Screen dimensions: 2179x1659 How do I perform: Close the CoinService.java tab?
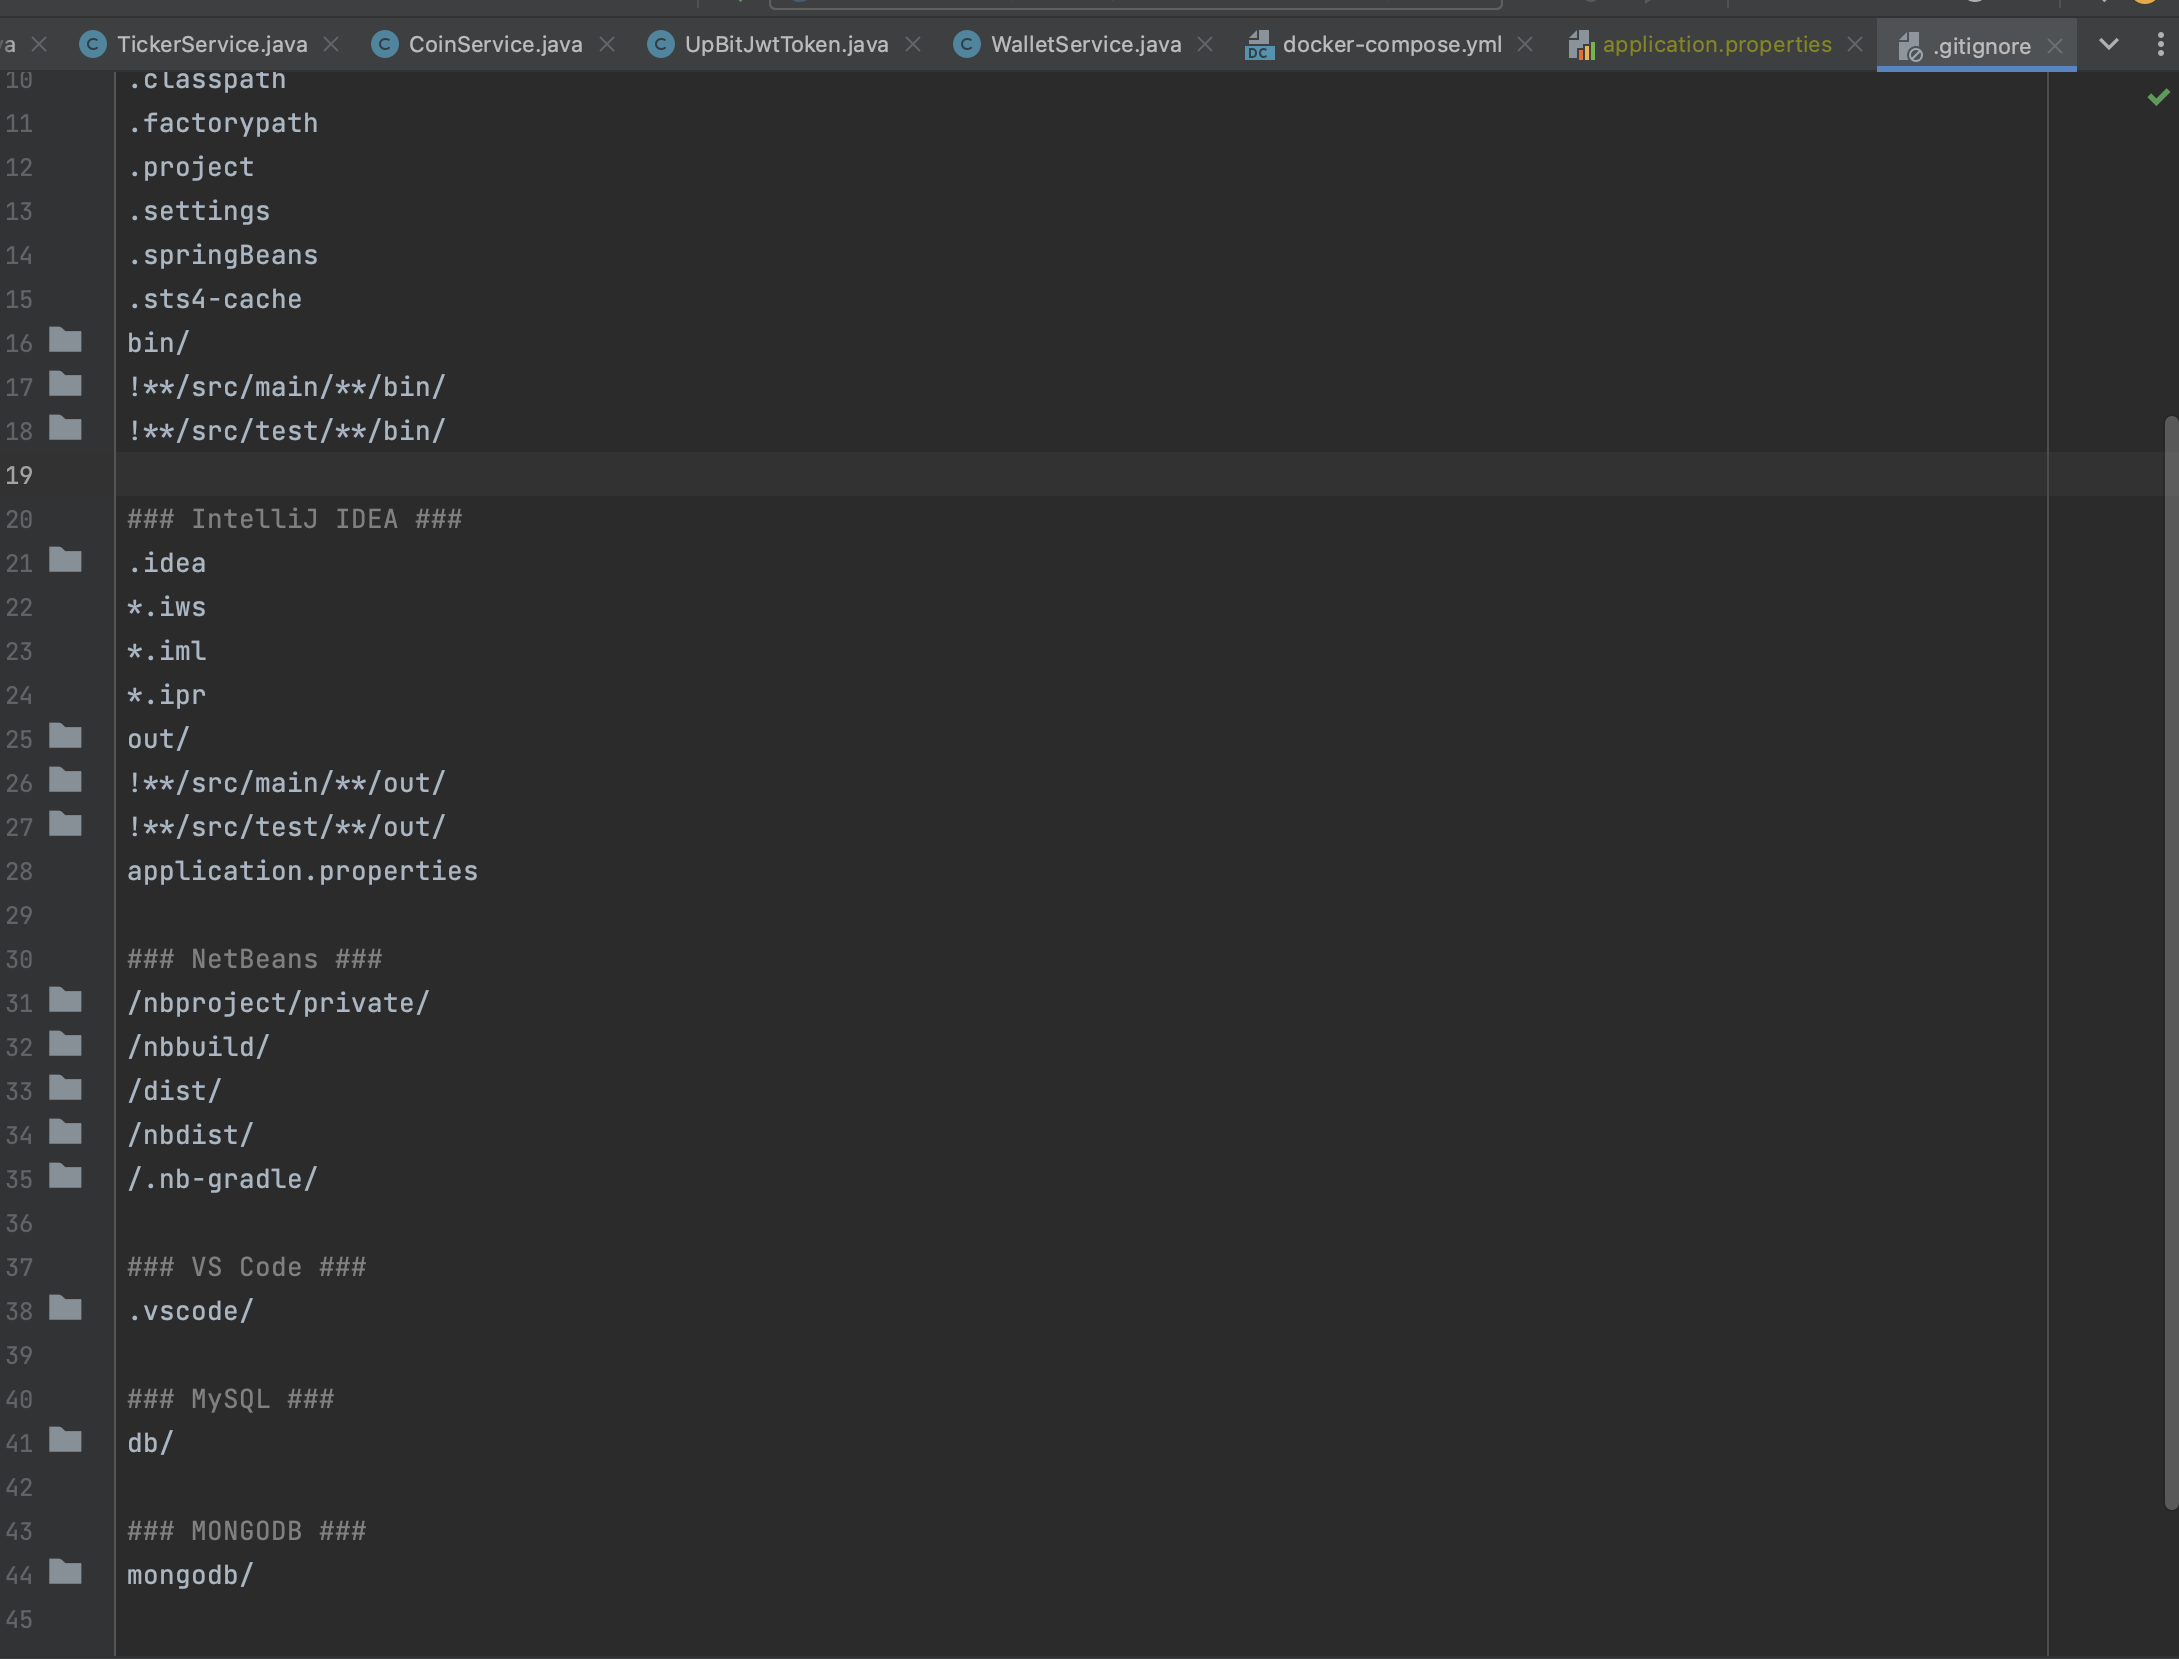[x=607, y=45]
